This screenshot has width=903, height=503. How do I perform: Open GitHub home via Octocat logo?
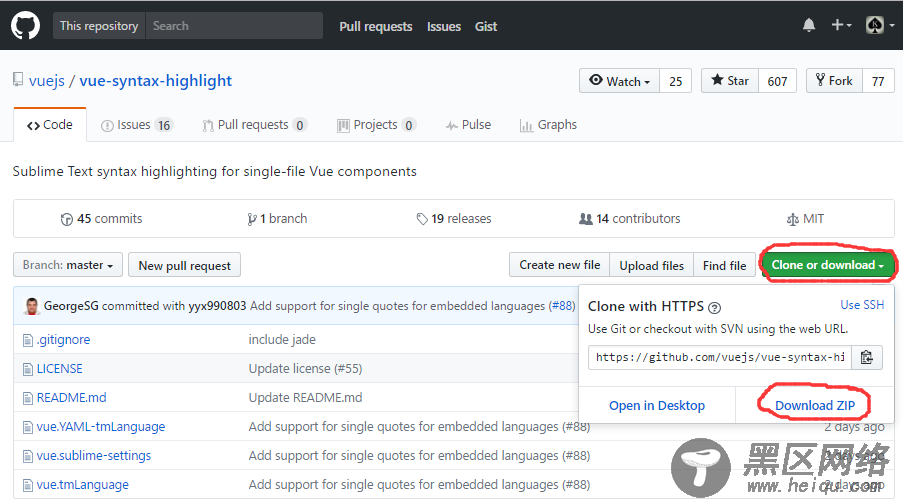coord(25,26)
